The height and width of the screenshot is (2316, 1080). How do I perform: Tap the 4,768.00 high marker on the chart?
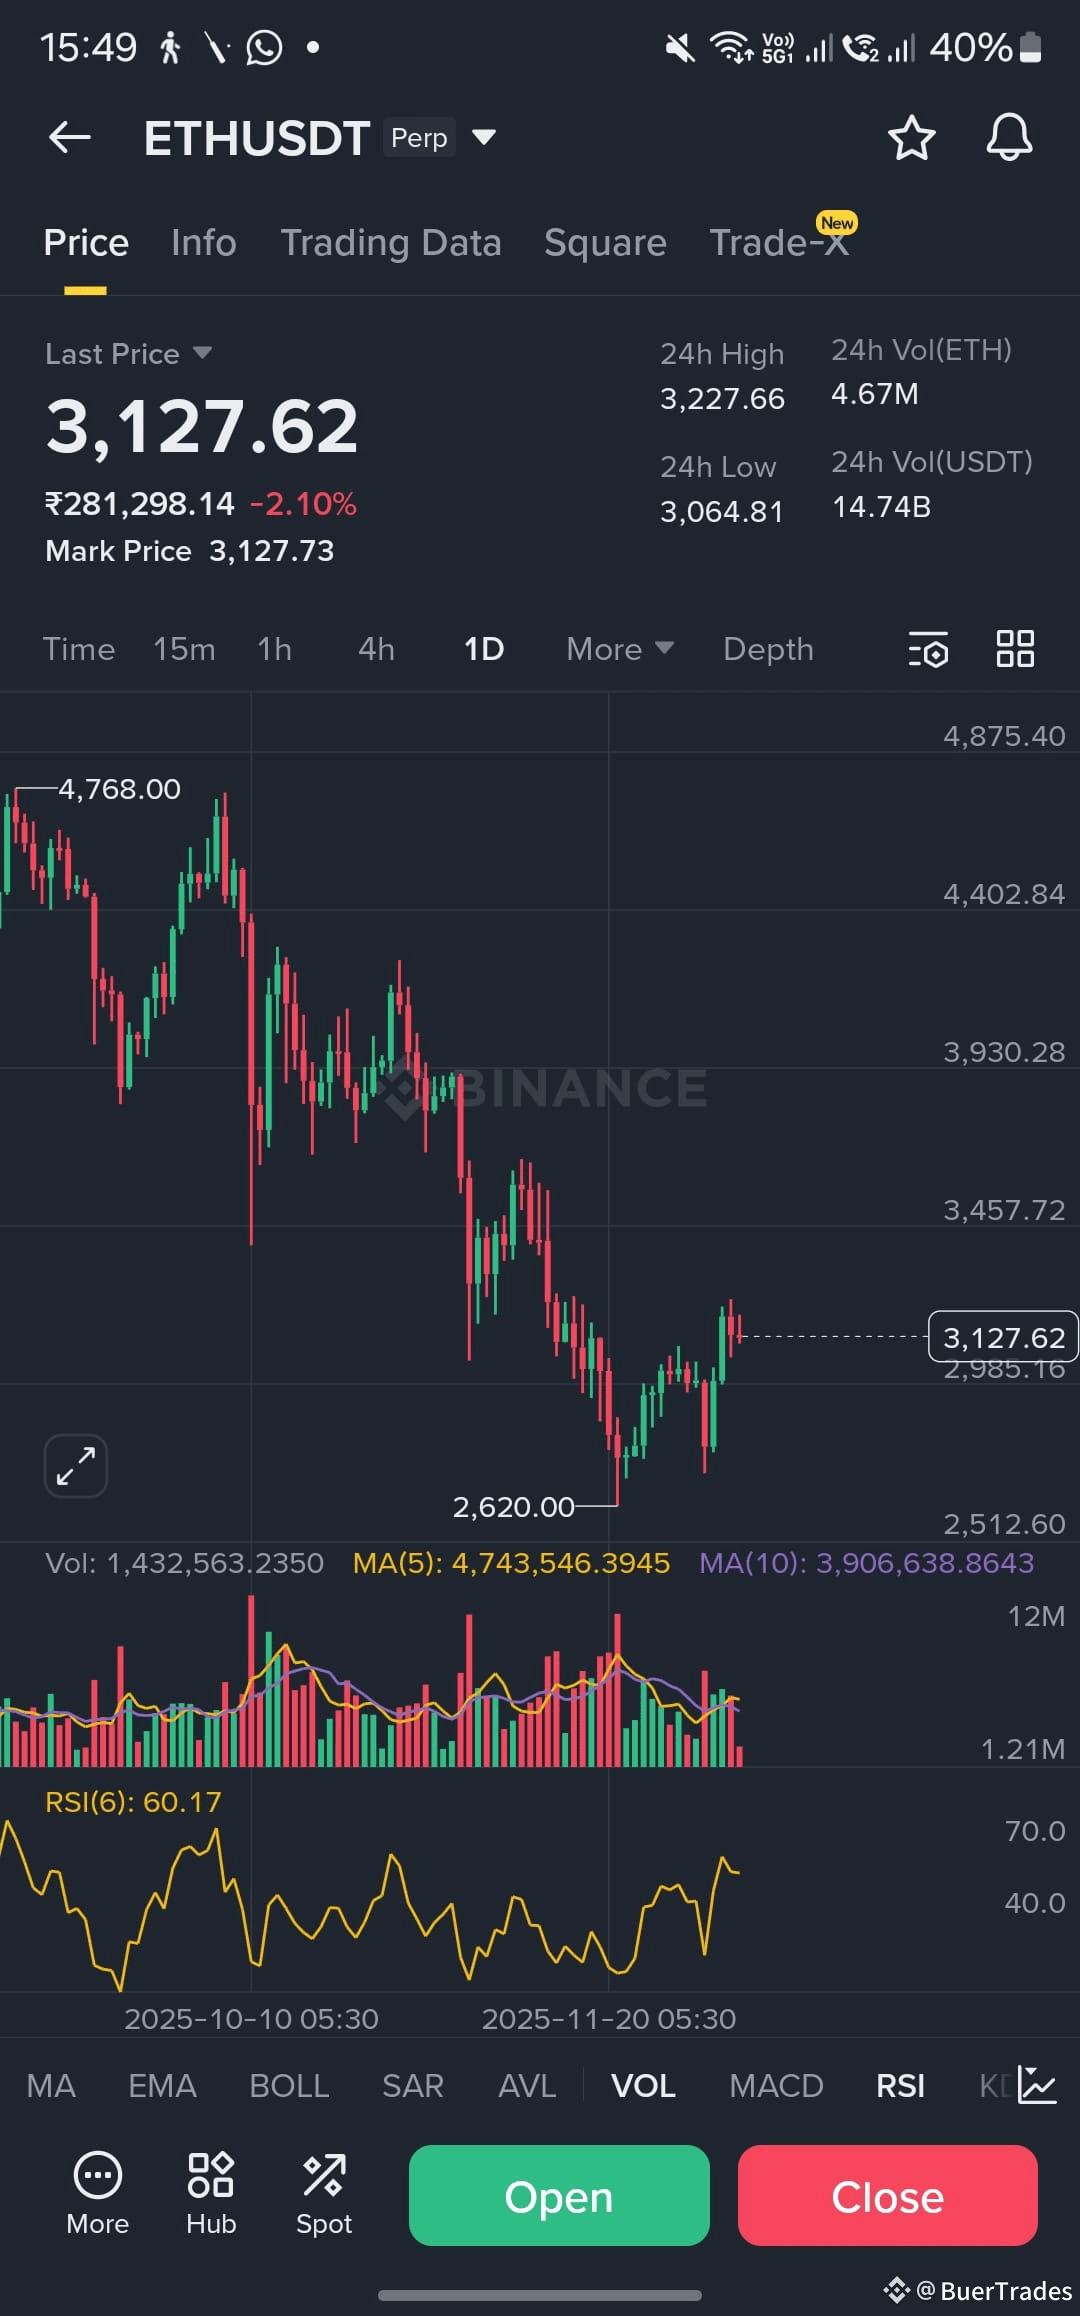pyautogui.click(x=119, y=789)
